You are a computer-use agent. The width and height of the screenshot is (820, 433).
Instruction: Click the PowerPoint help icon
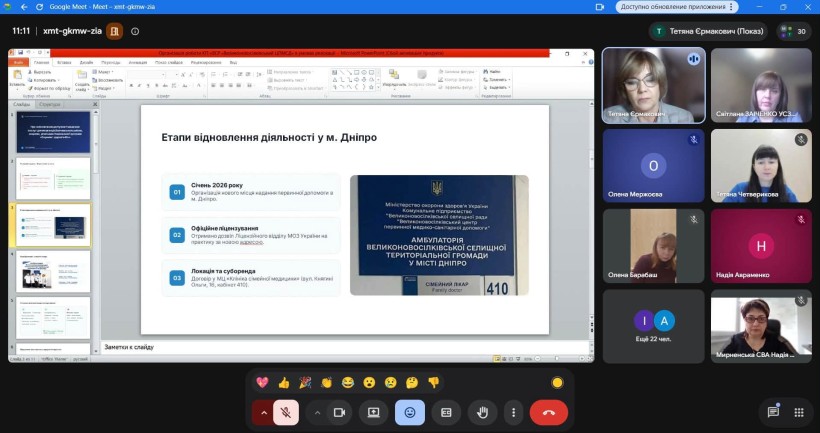coord(590,62)
